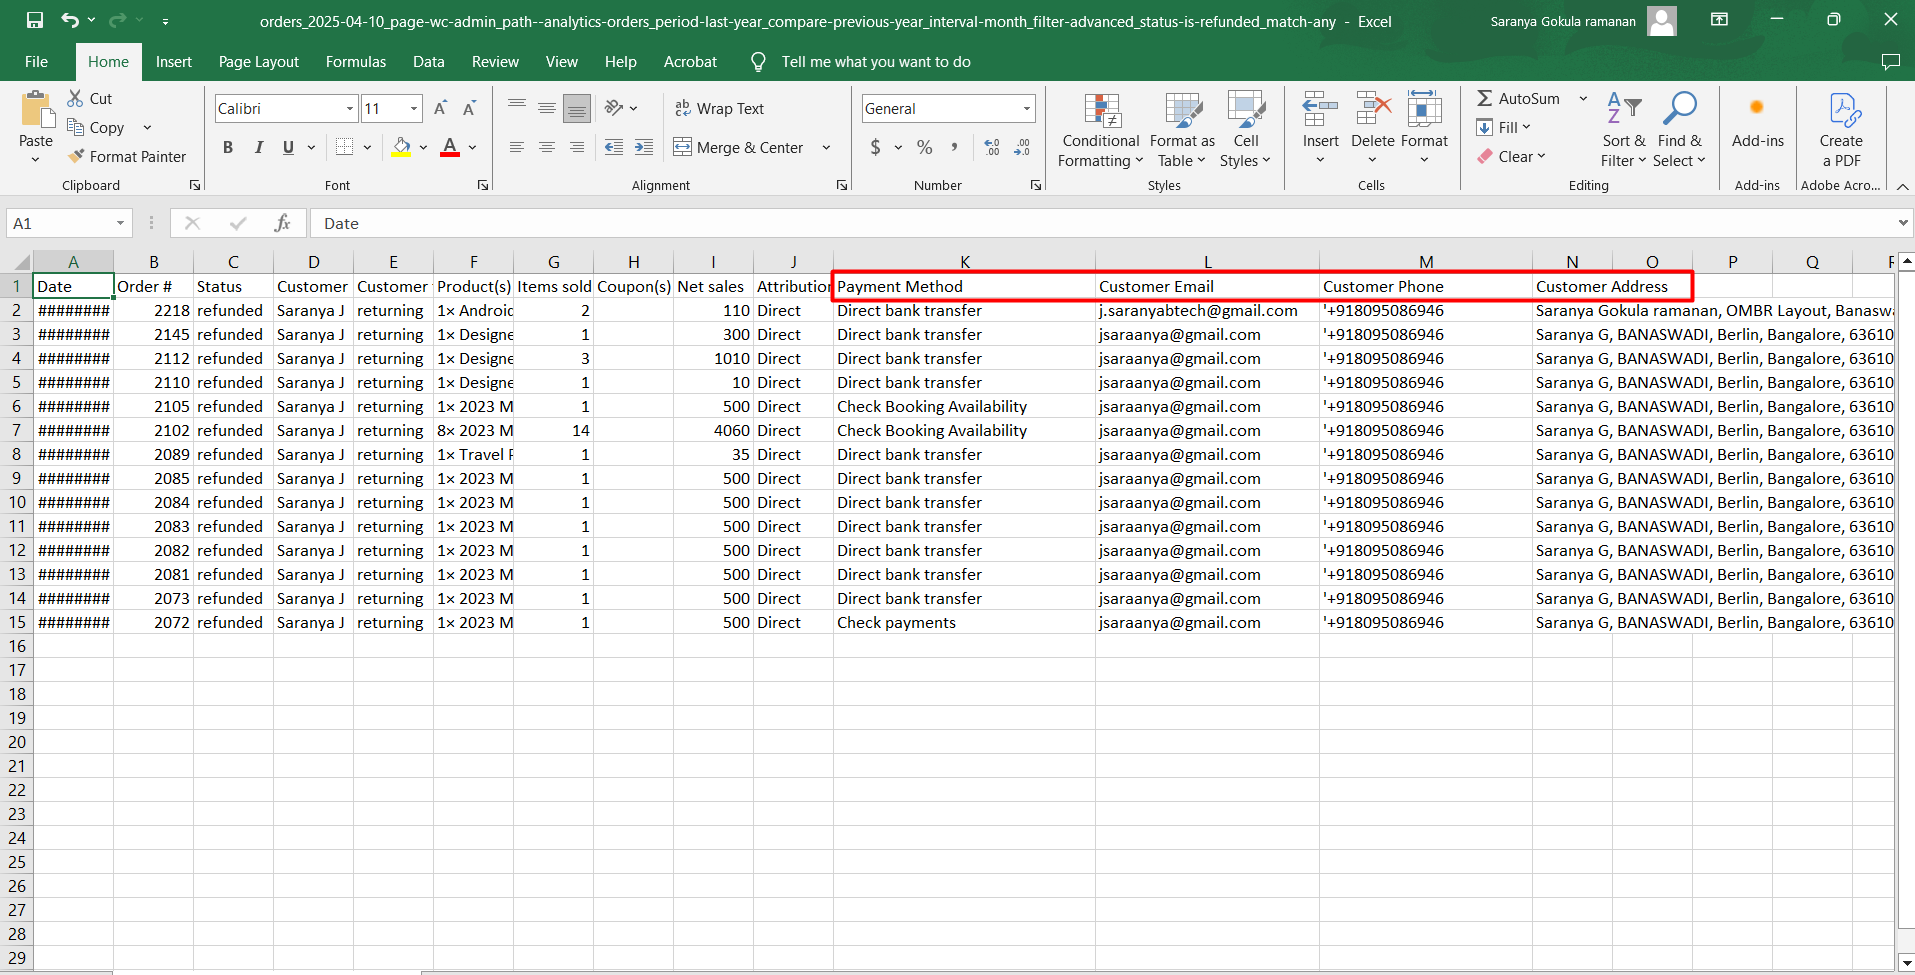Apply Percent Style number format

coord(924,147)
